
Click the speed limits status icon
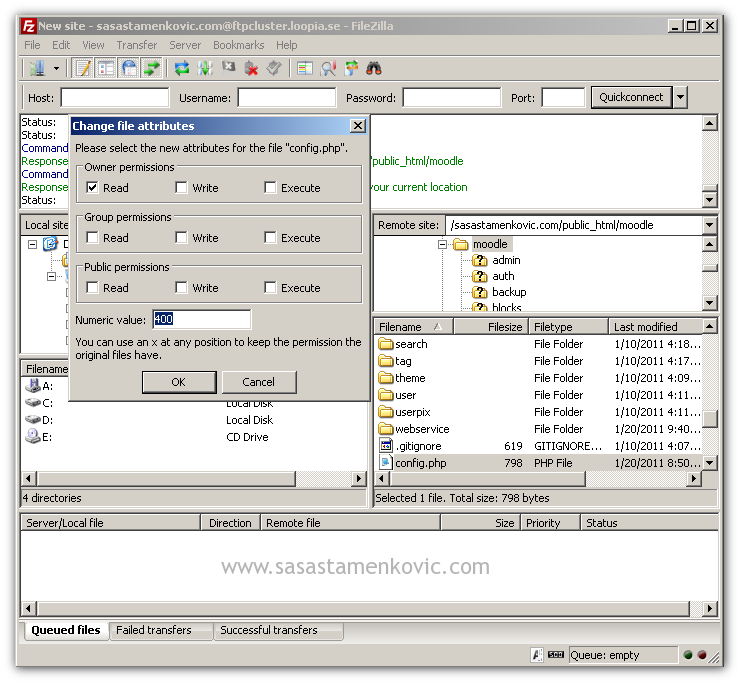(x=556, y=655)
